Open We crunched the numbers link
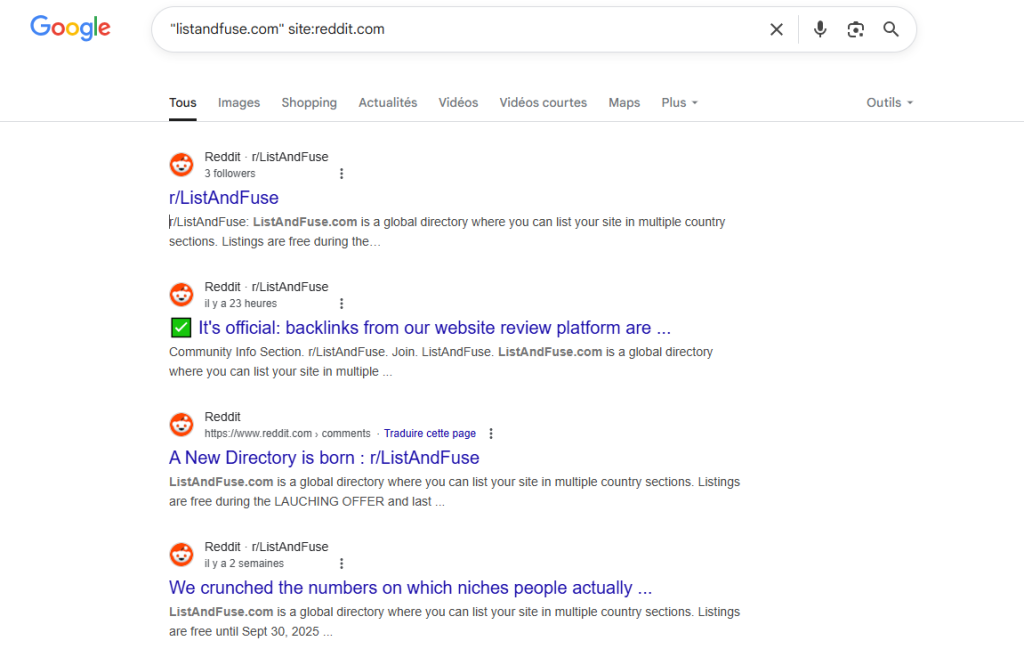Screen dimensions: 1024x649 click(410, 588)
